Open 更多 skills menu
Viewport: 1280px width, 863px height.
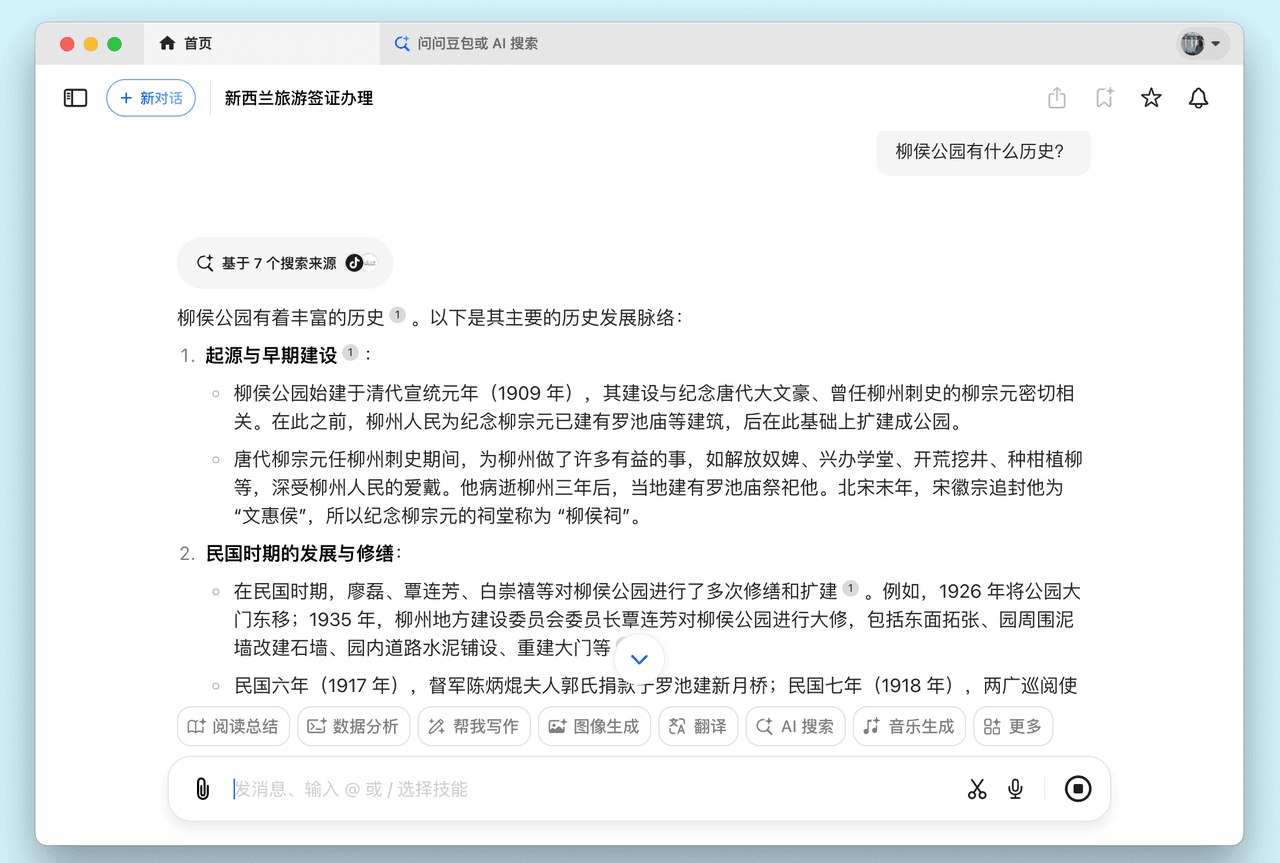coord(1013,727)
